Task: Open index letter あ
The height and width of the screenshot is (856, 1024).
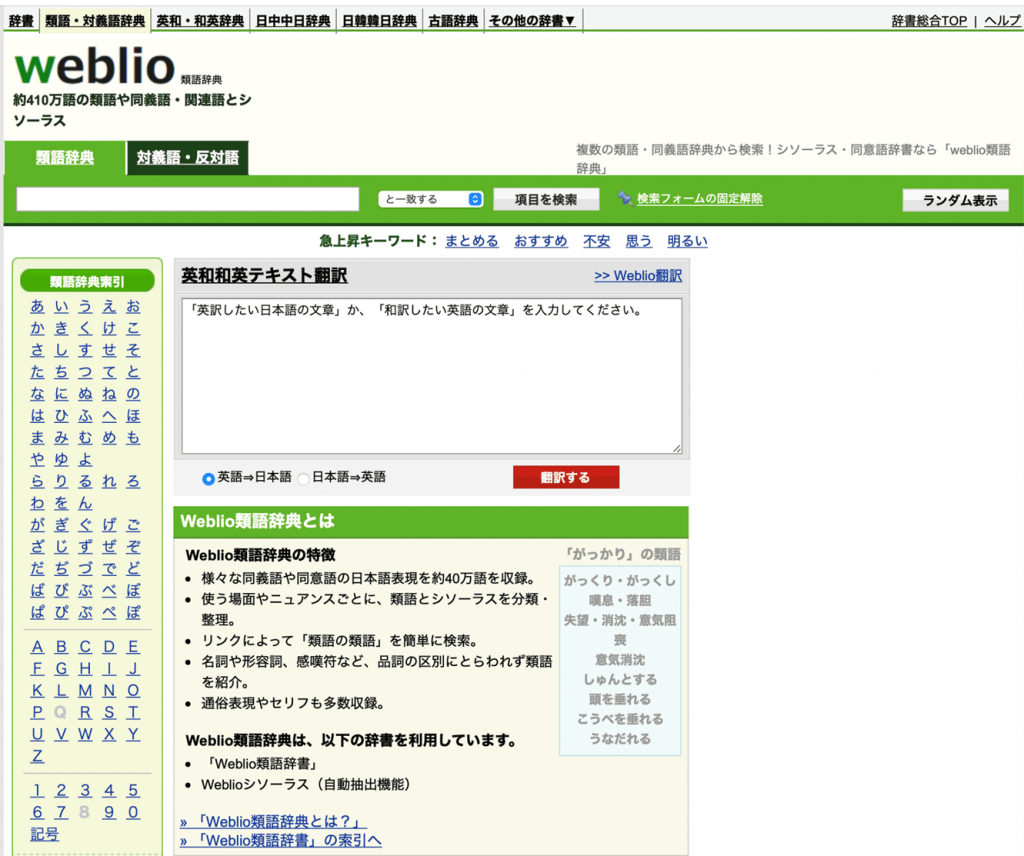Action: pyautogui.click(x=37, y=306)
